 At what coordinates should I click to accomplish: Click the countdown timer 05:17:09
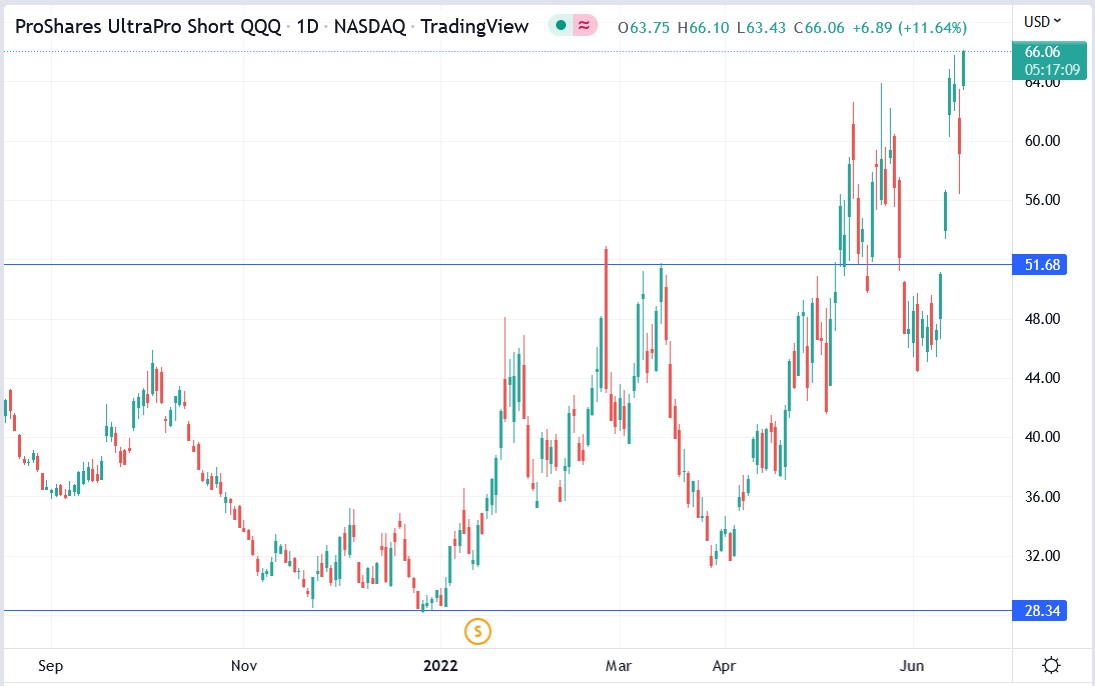coord(1052,69)
